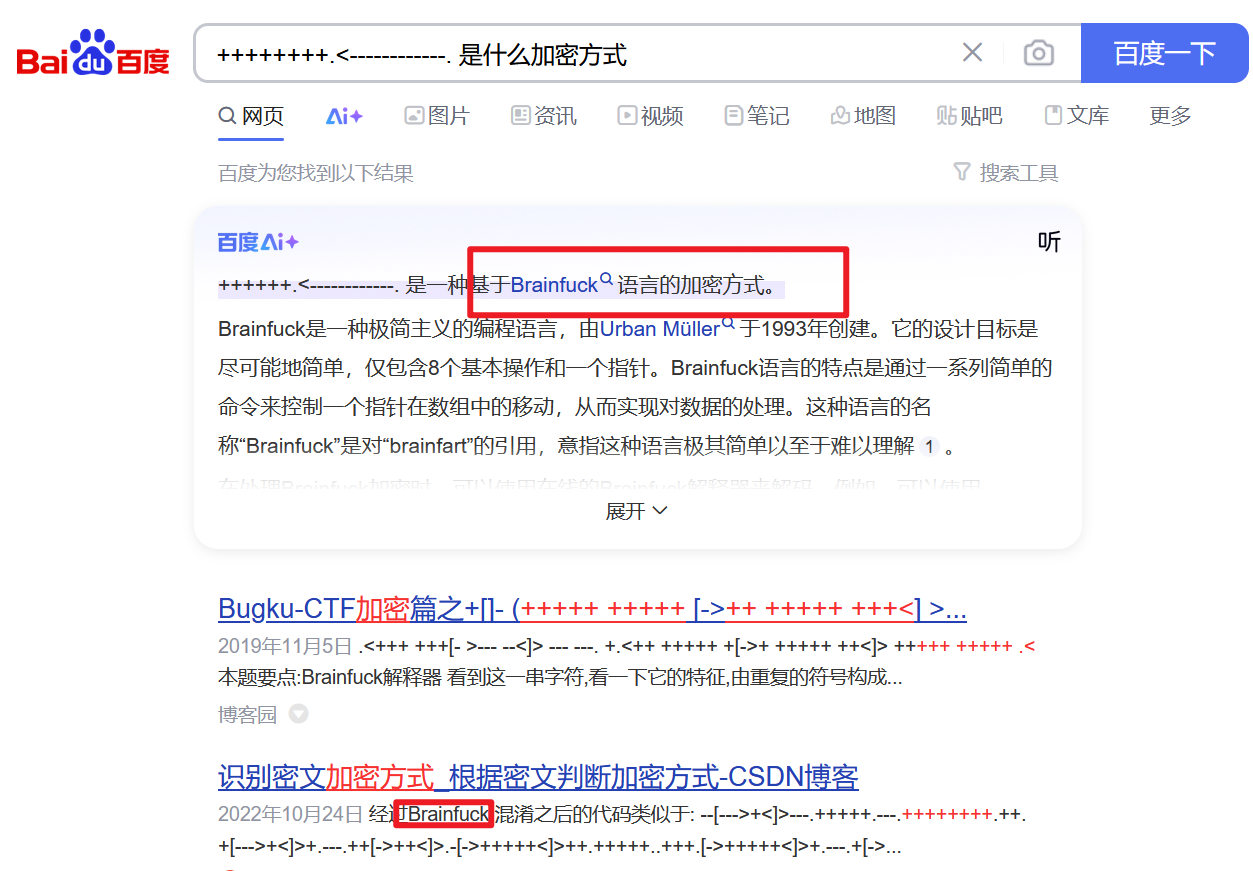Open the AI+ tab
Viewport: 1253px width, 871px height.
tap(344, 116)
